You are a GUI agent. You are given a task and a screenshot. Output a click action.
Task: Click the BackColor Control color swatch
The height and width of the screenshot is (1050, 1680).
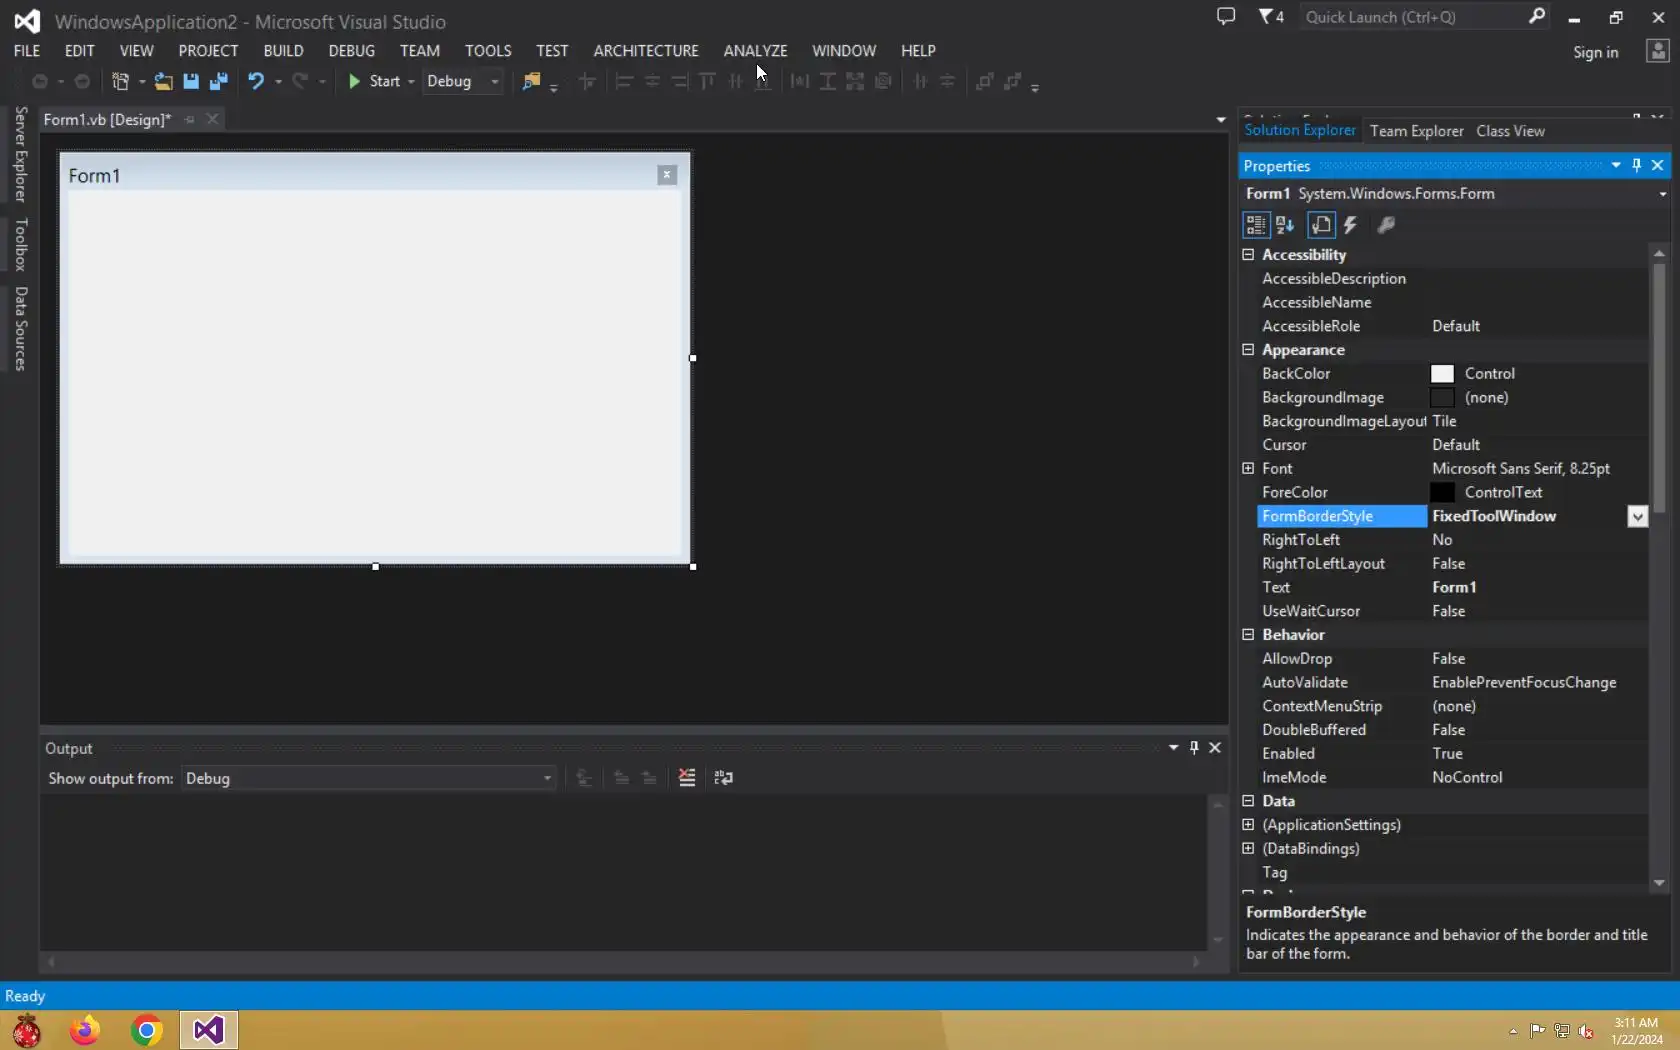pyautogui.click(x=1442, y=374)
